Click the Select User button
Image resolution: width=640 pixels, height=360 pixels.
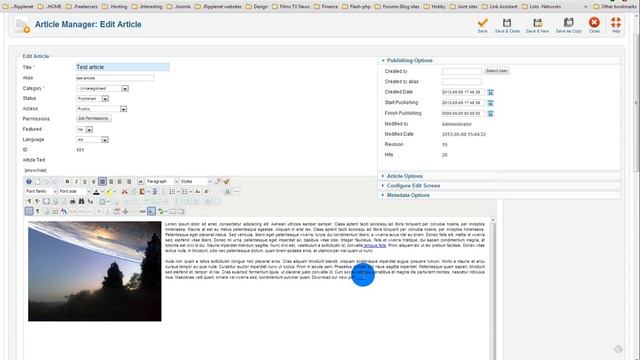tap(496, 71)
